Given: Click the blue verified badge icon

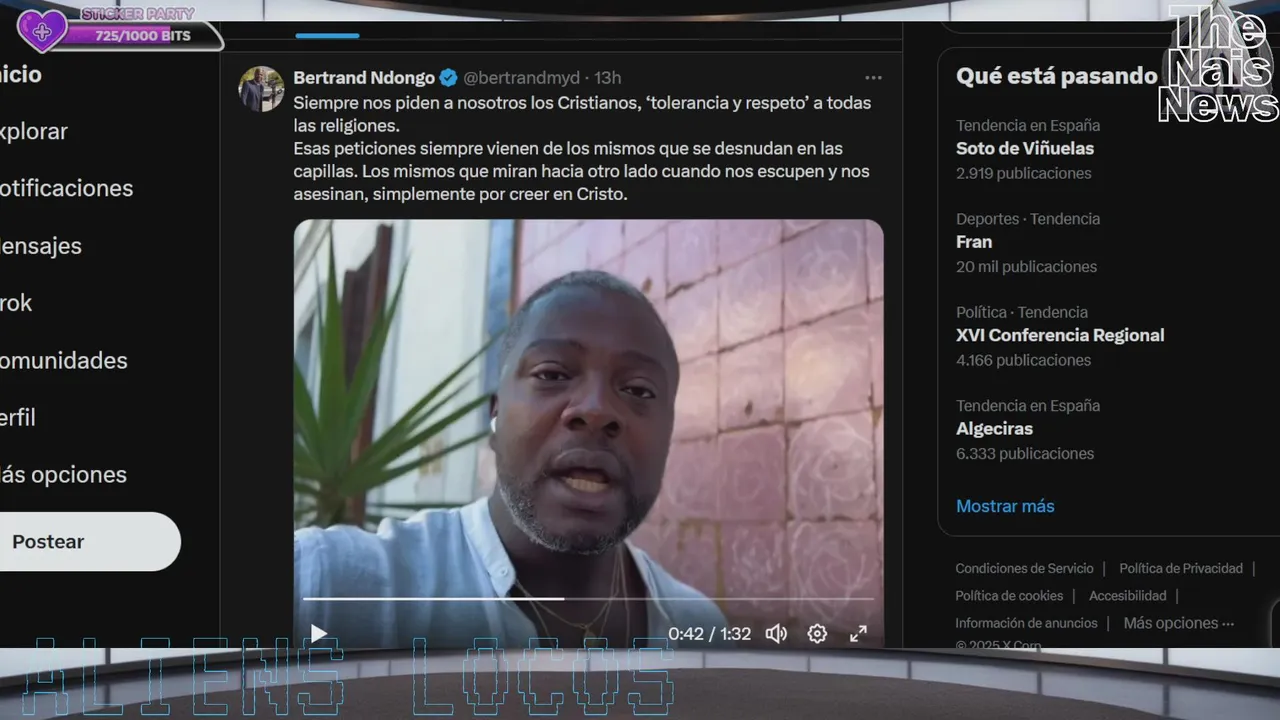Looking at the screenshot, I should click(x=449, y=78).
